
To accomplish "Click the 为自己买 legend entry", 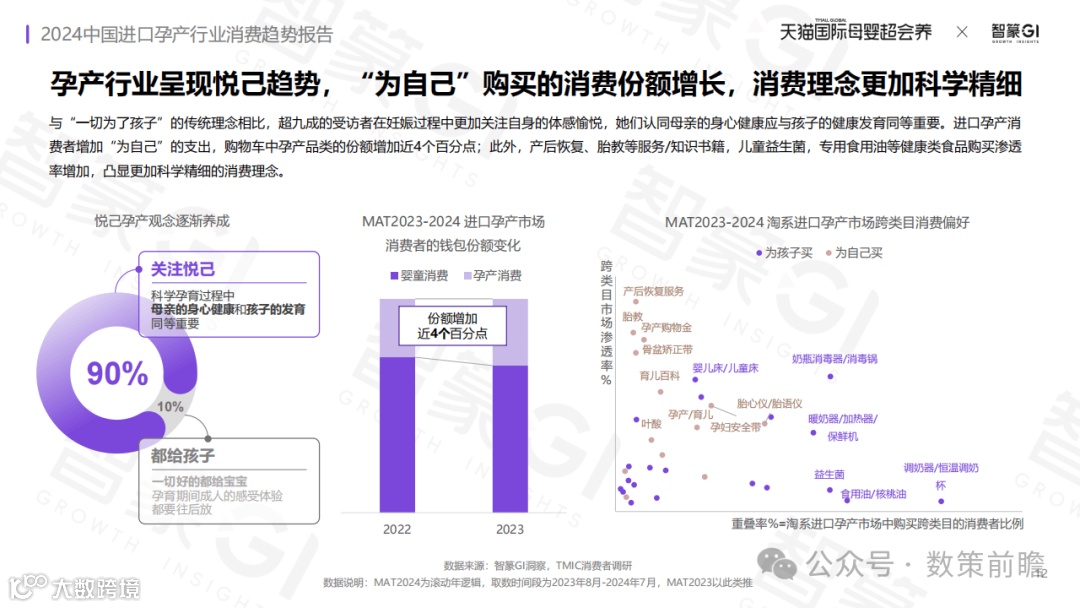I will 854,253.
